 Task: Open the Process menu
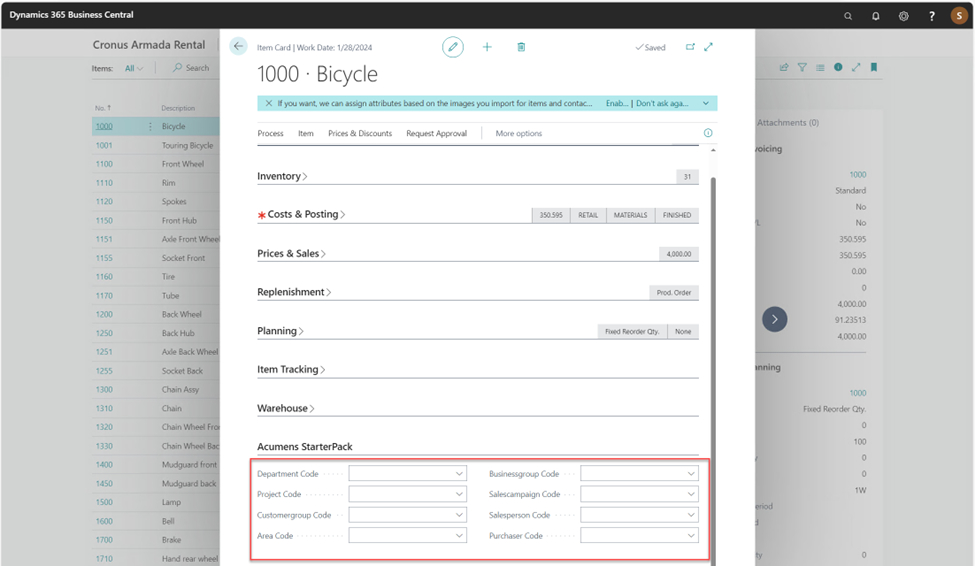[x=270, y=133]
